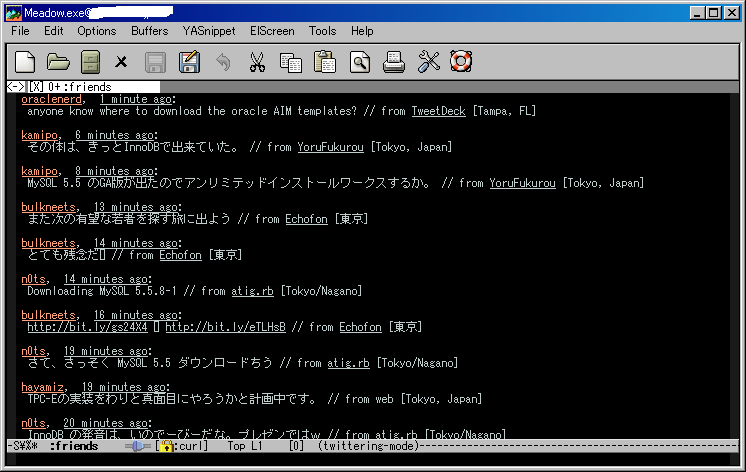This screenshot has width=746, height=472.
Task: Copy using the two pages icon
Action: coord(291,62)
